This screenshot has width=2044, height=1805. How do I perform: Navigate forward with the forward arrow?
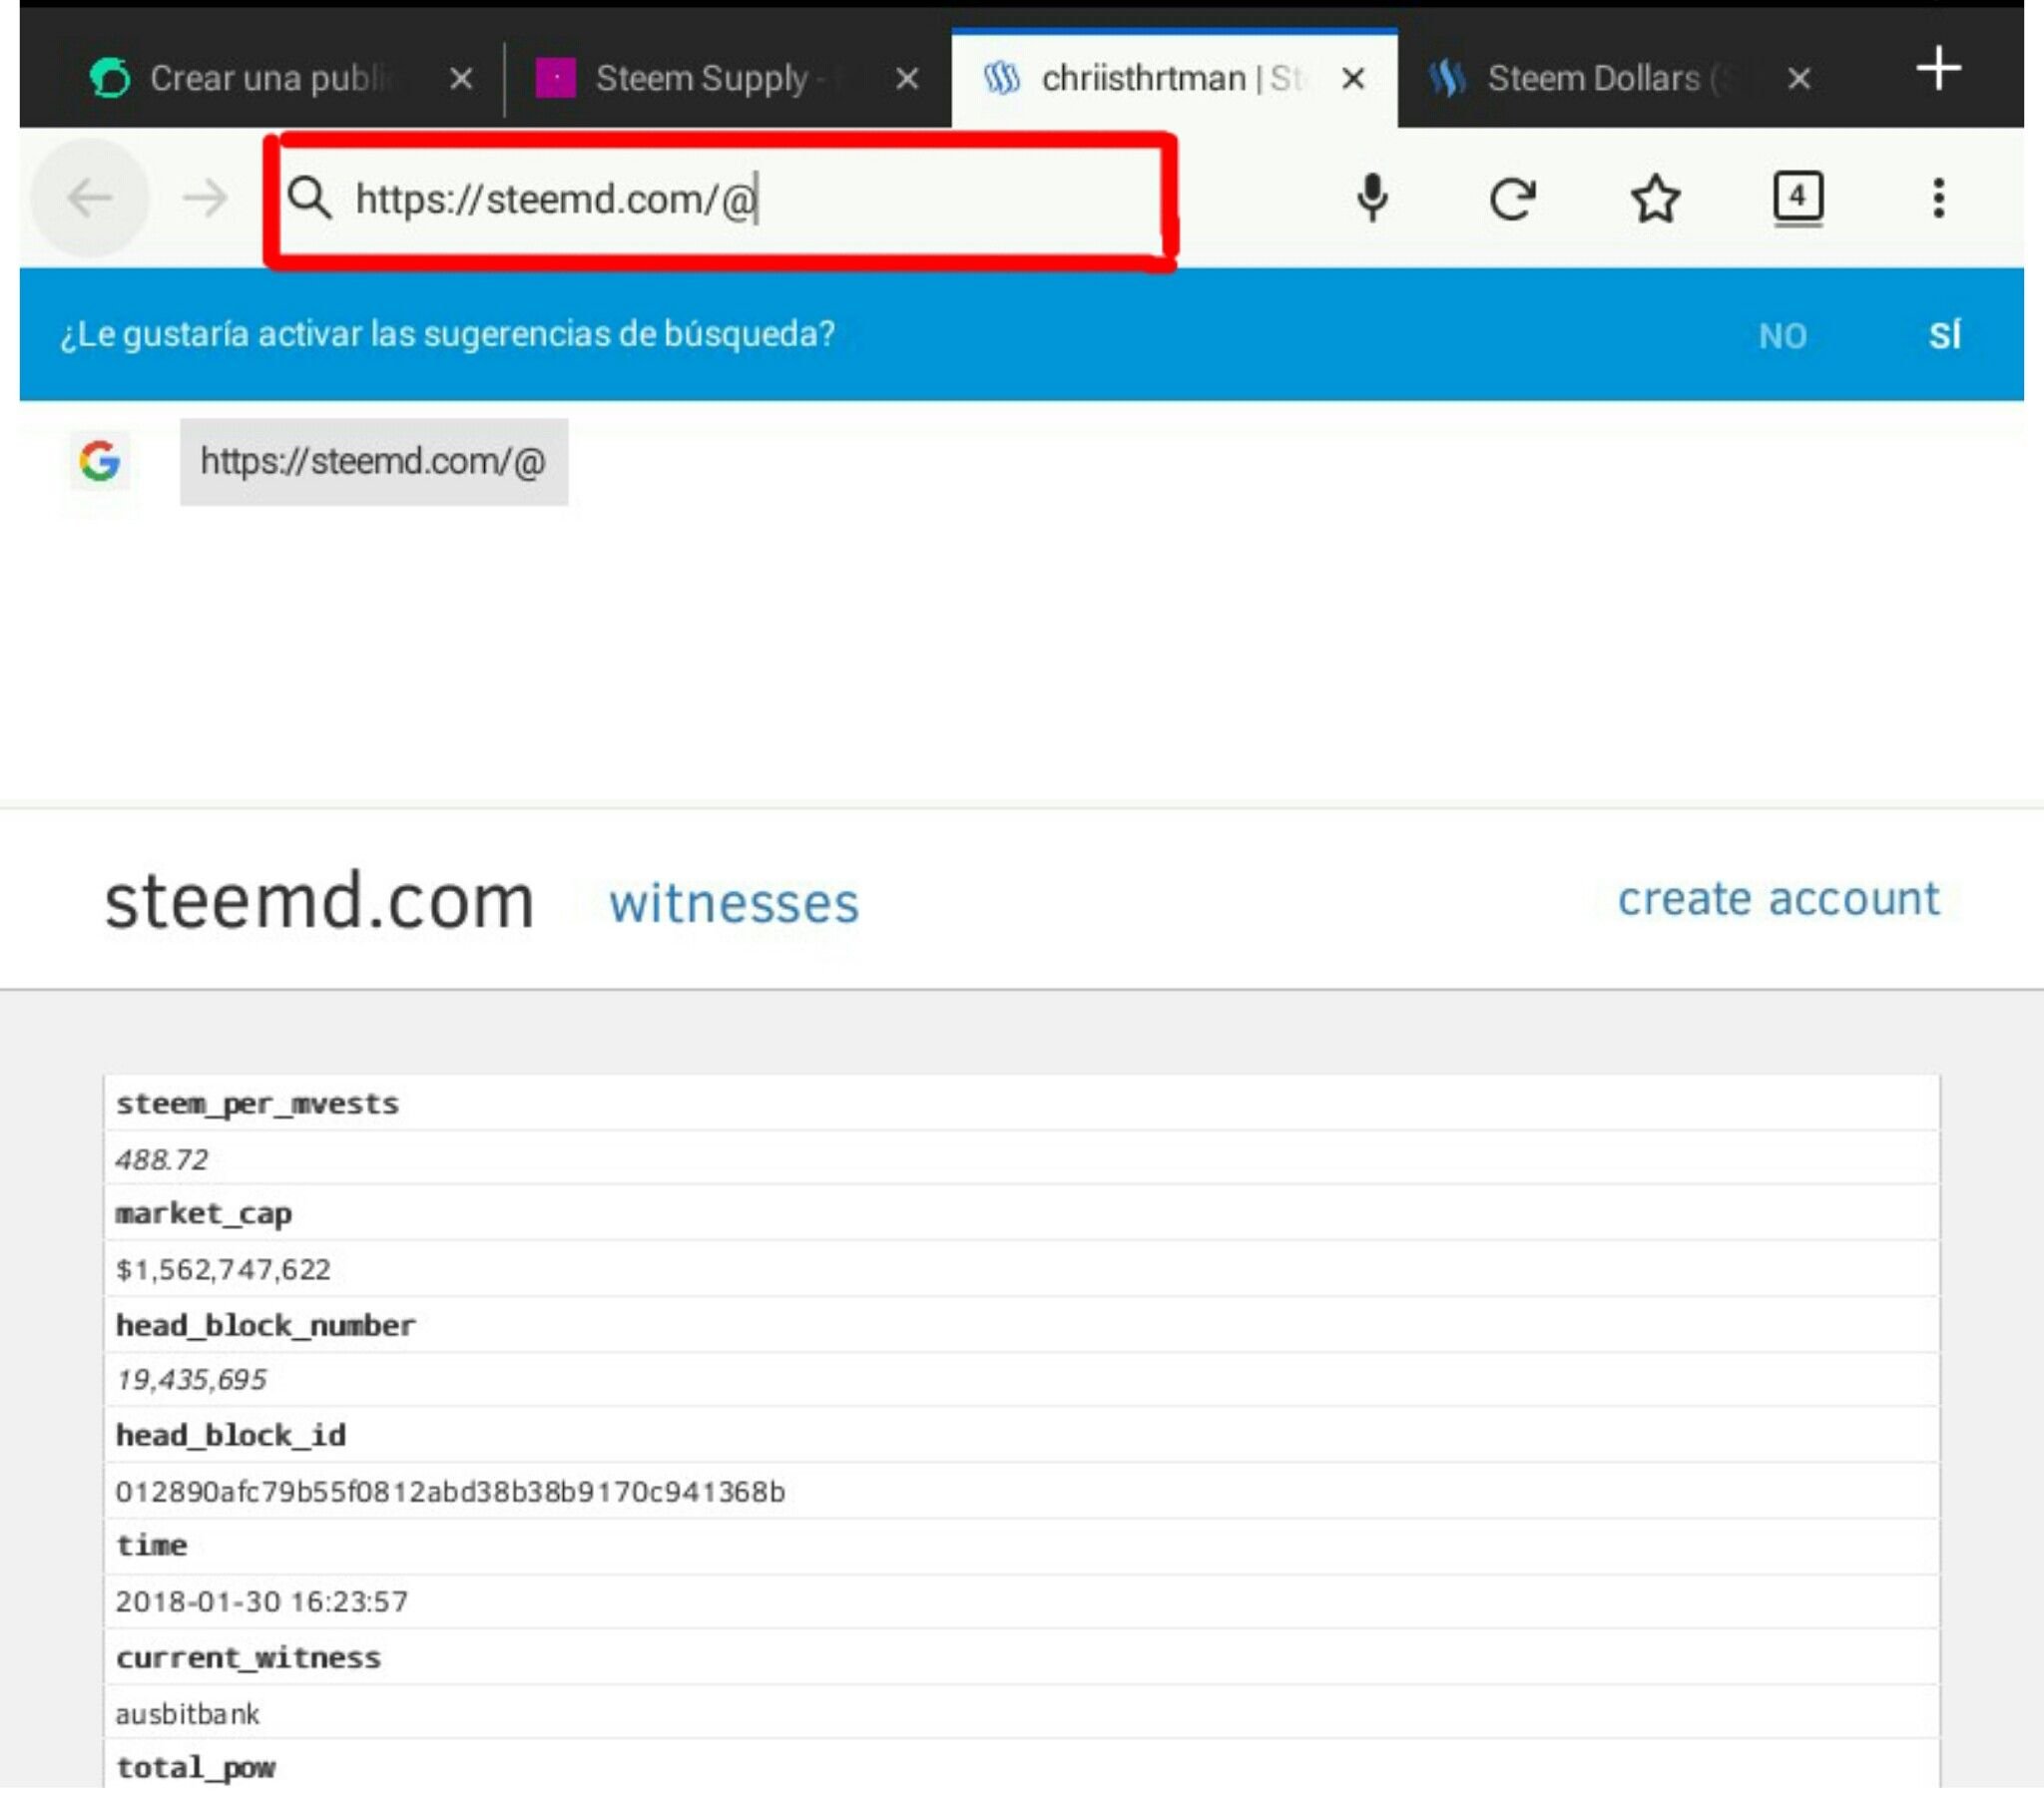tap(205, 198)
